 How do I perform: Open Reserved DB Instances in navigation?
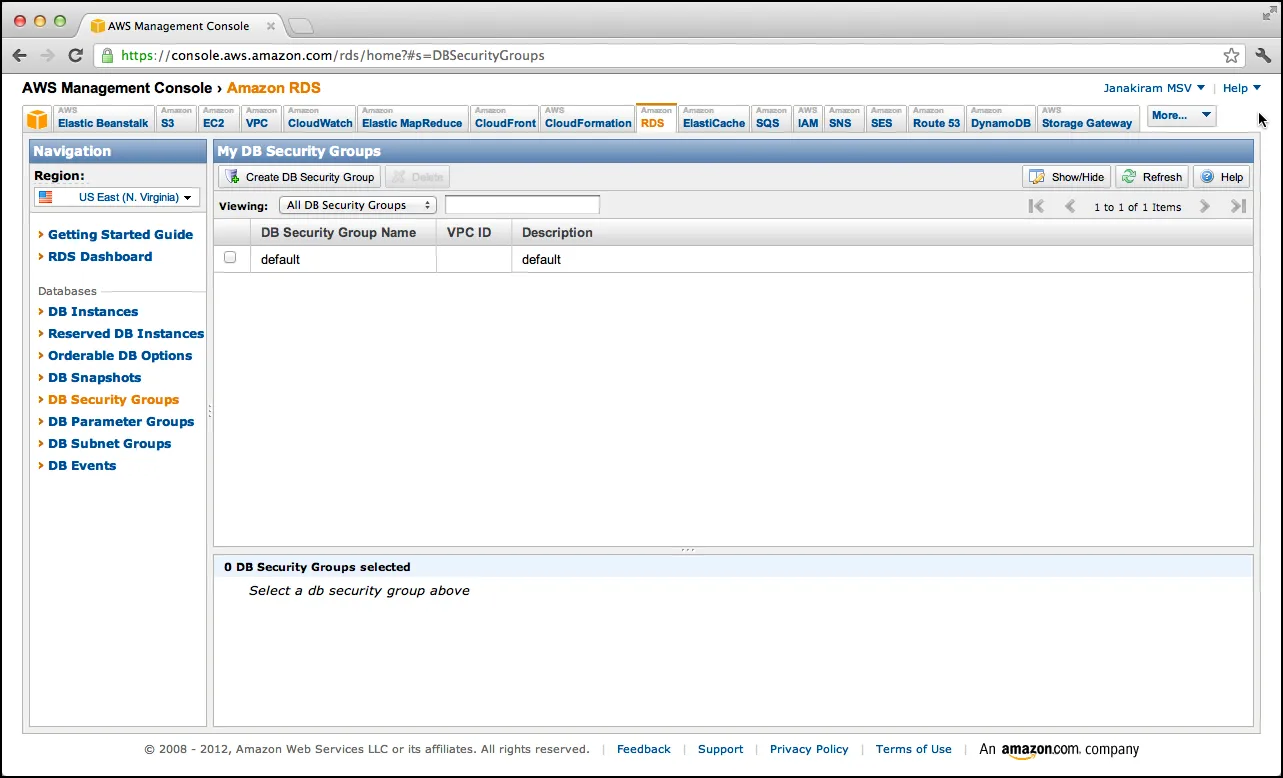click(x=126, y=333)
